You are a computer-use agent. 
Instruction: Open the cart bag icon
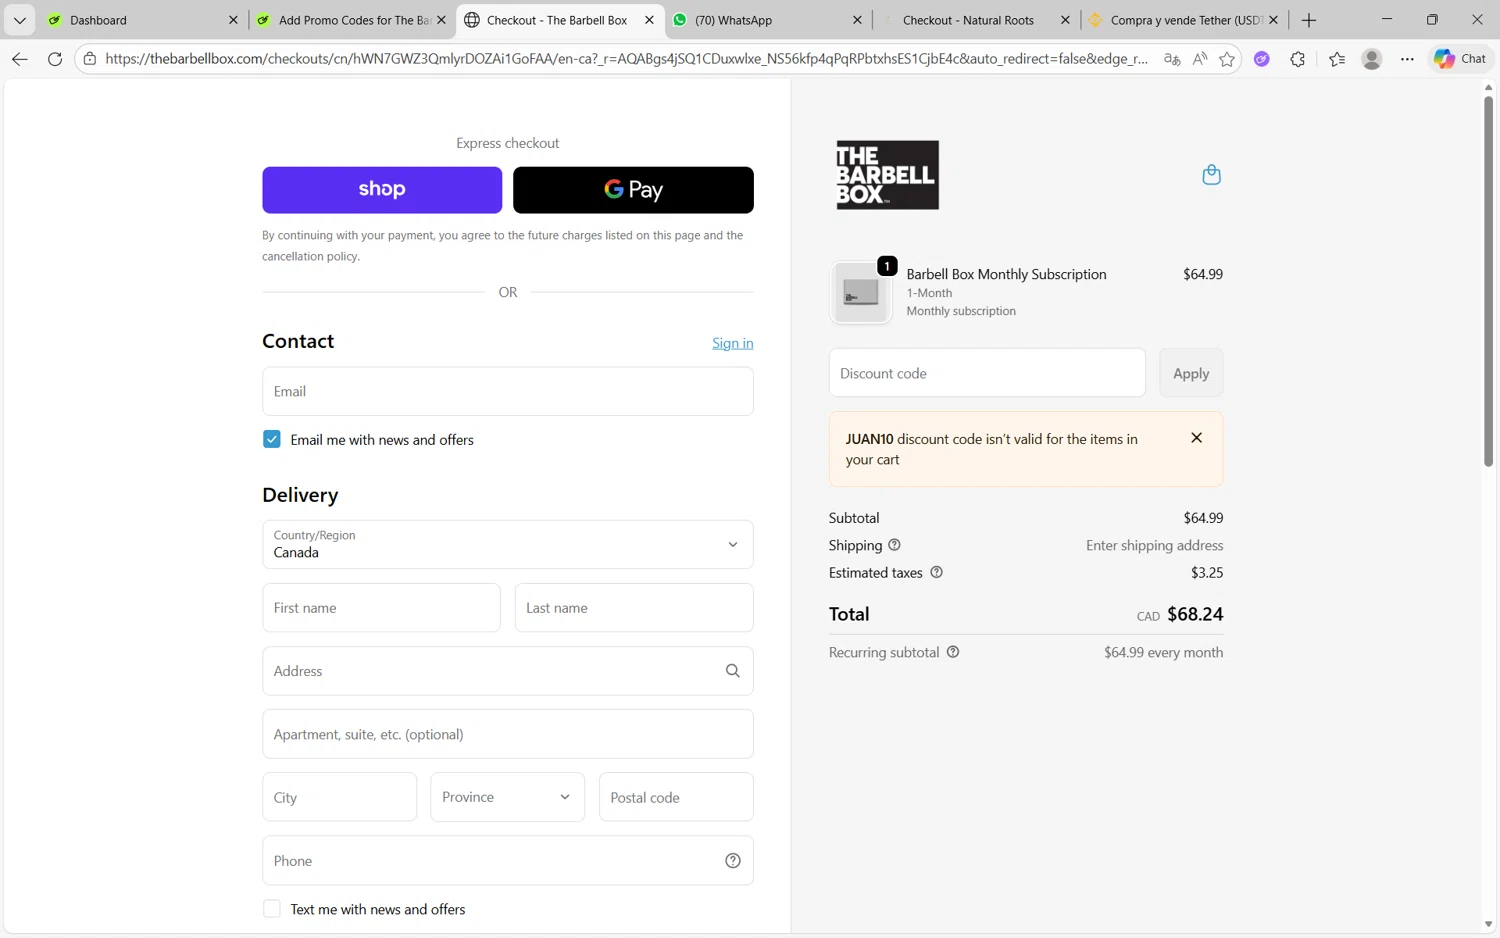(x=1211, y=175)
